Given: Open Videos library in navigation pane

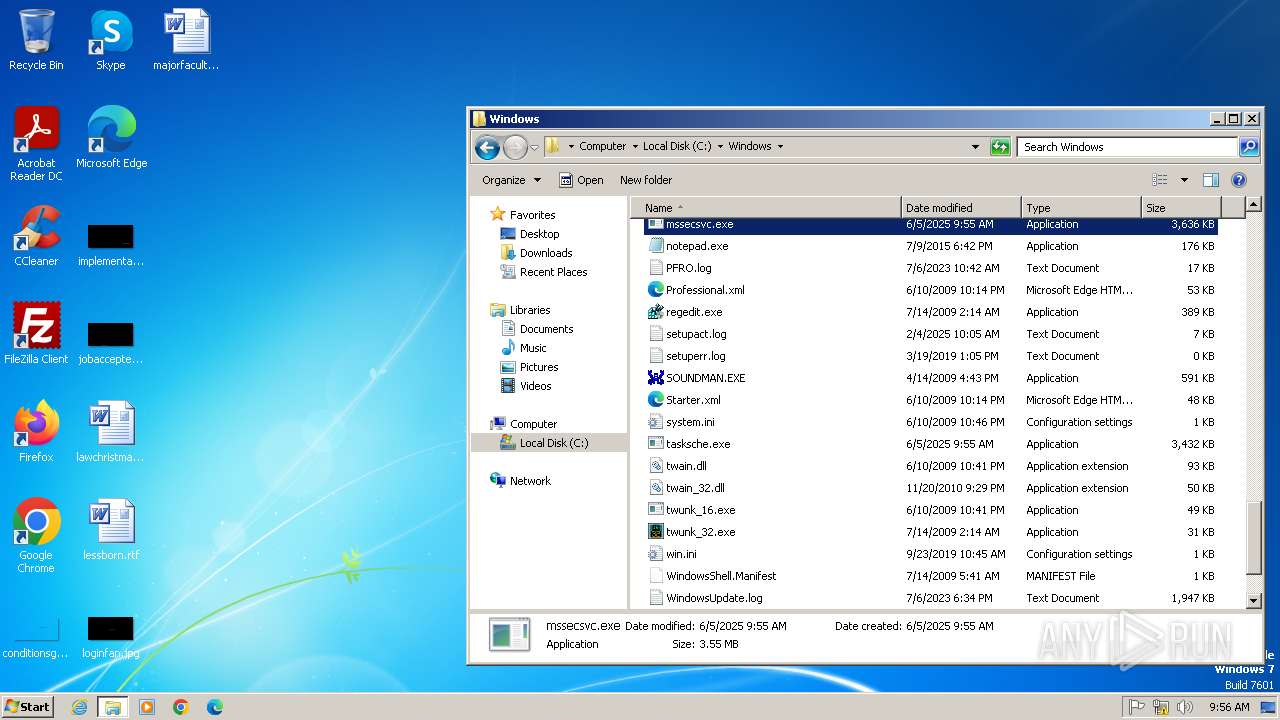Looking at the screenshot, I should tap(535, 386).
